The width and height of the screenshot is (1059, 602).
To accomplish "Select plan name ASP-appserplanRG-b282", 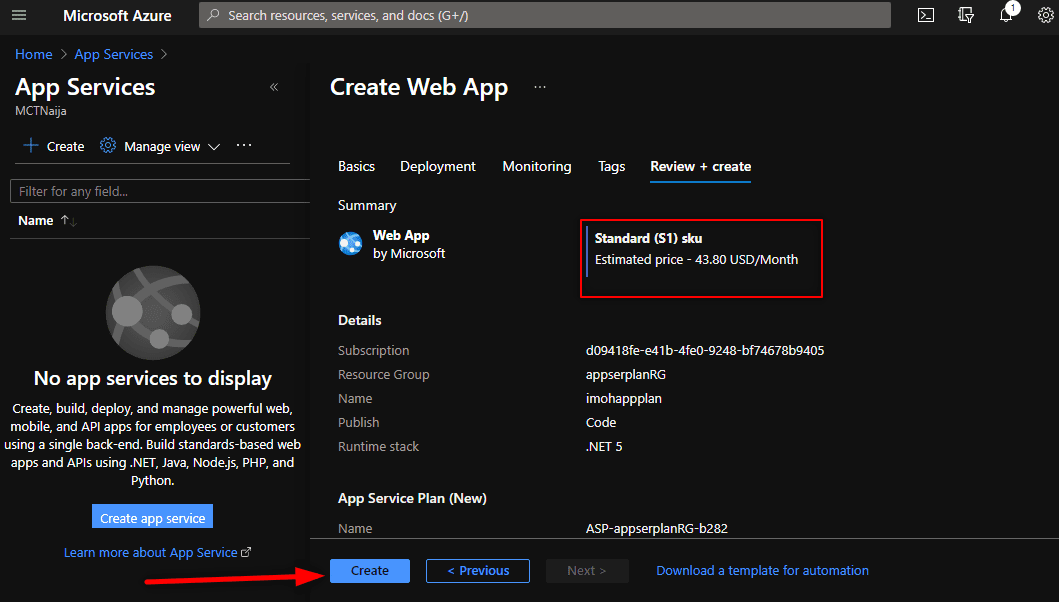I will [656, 528].
